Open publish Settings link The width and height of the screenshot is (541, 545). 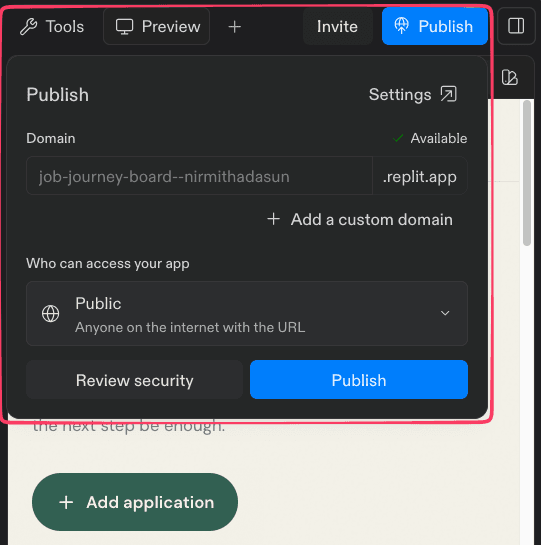[413, 95]
